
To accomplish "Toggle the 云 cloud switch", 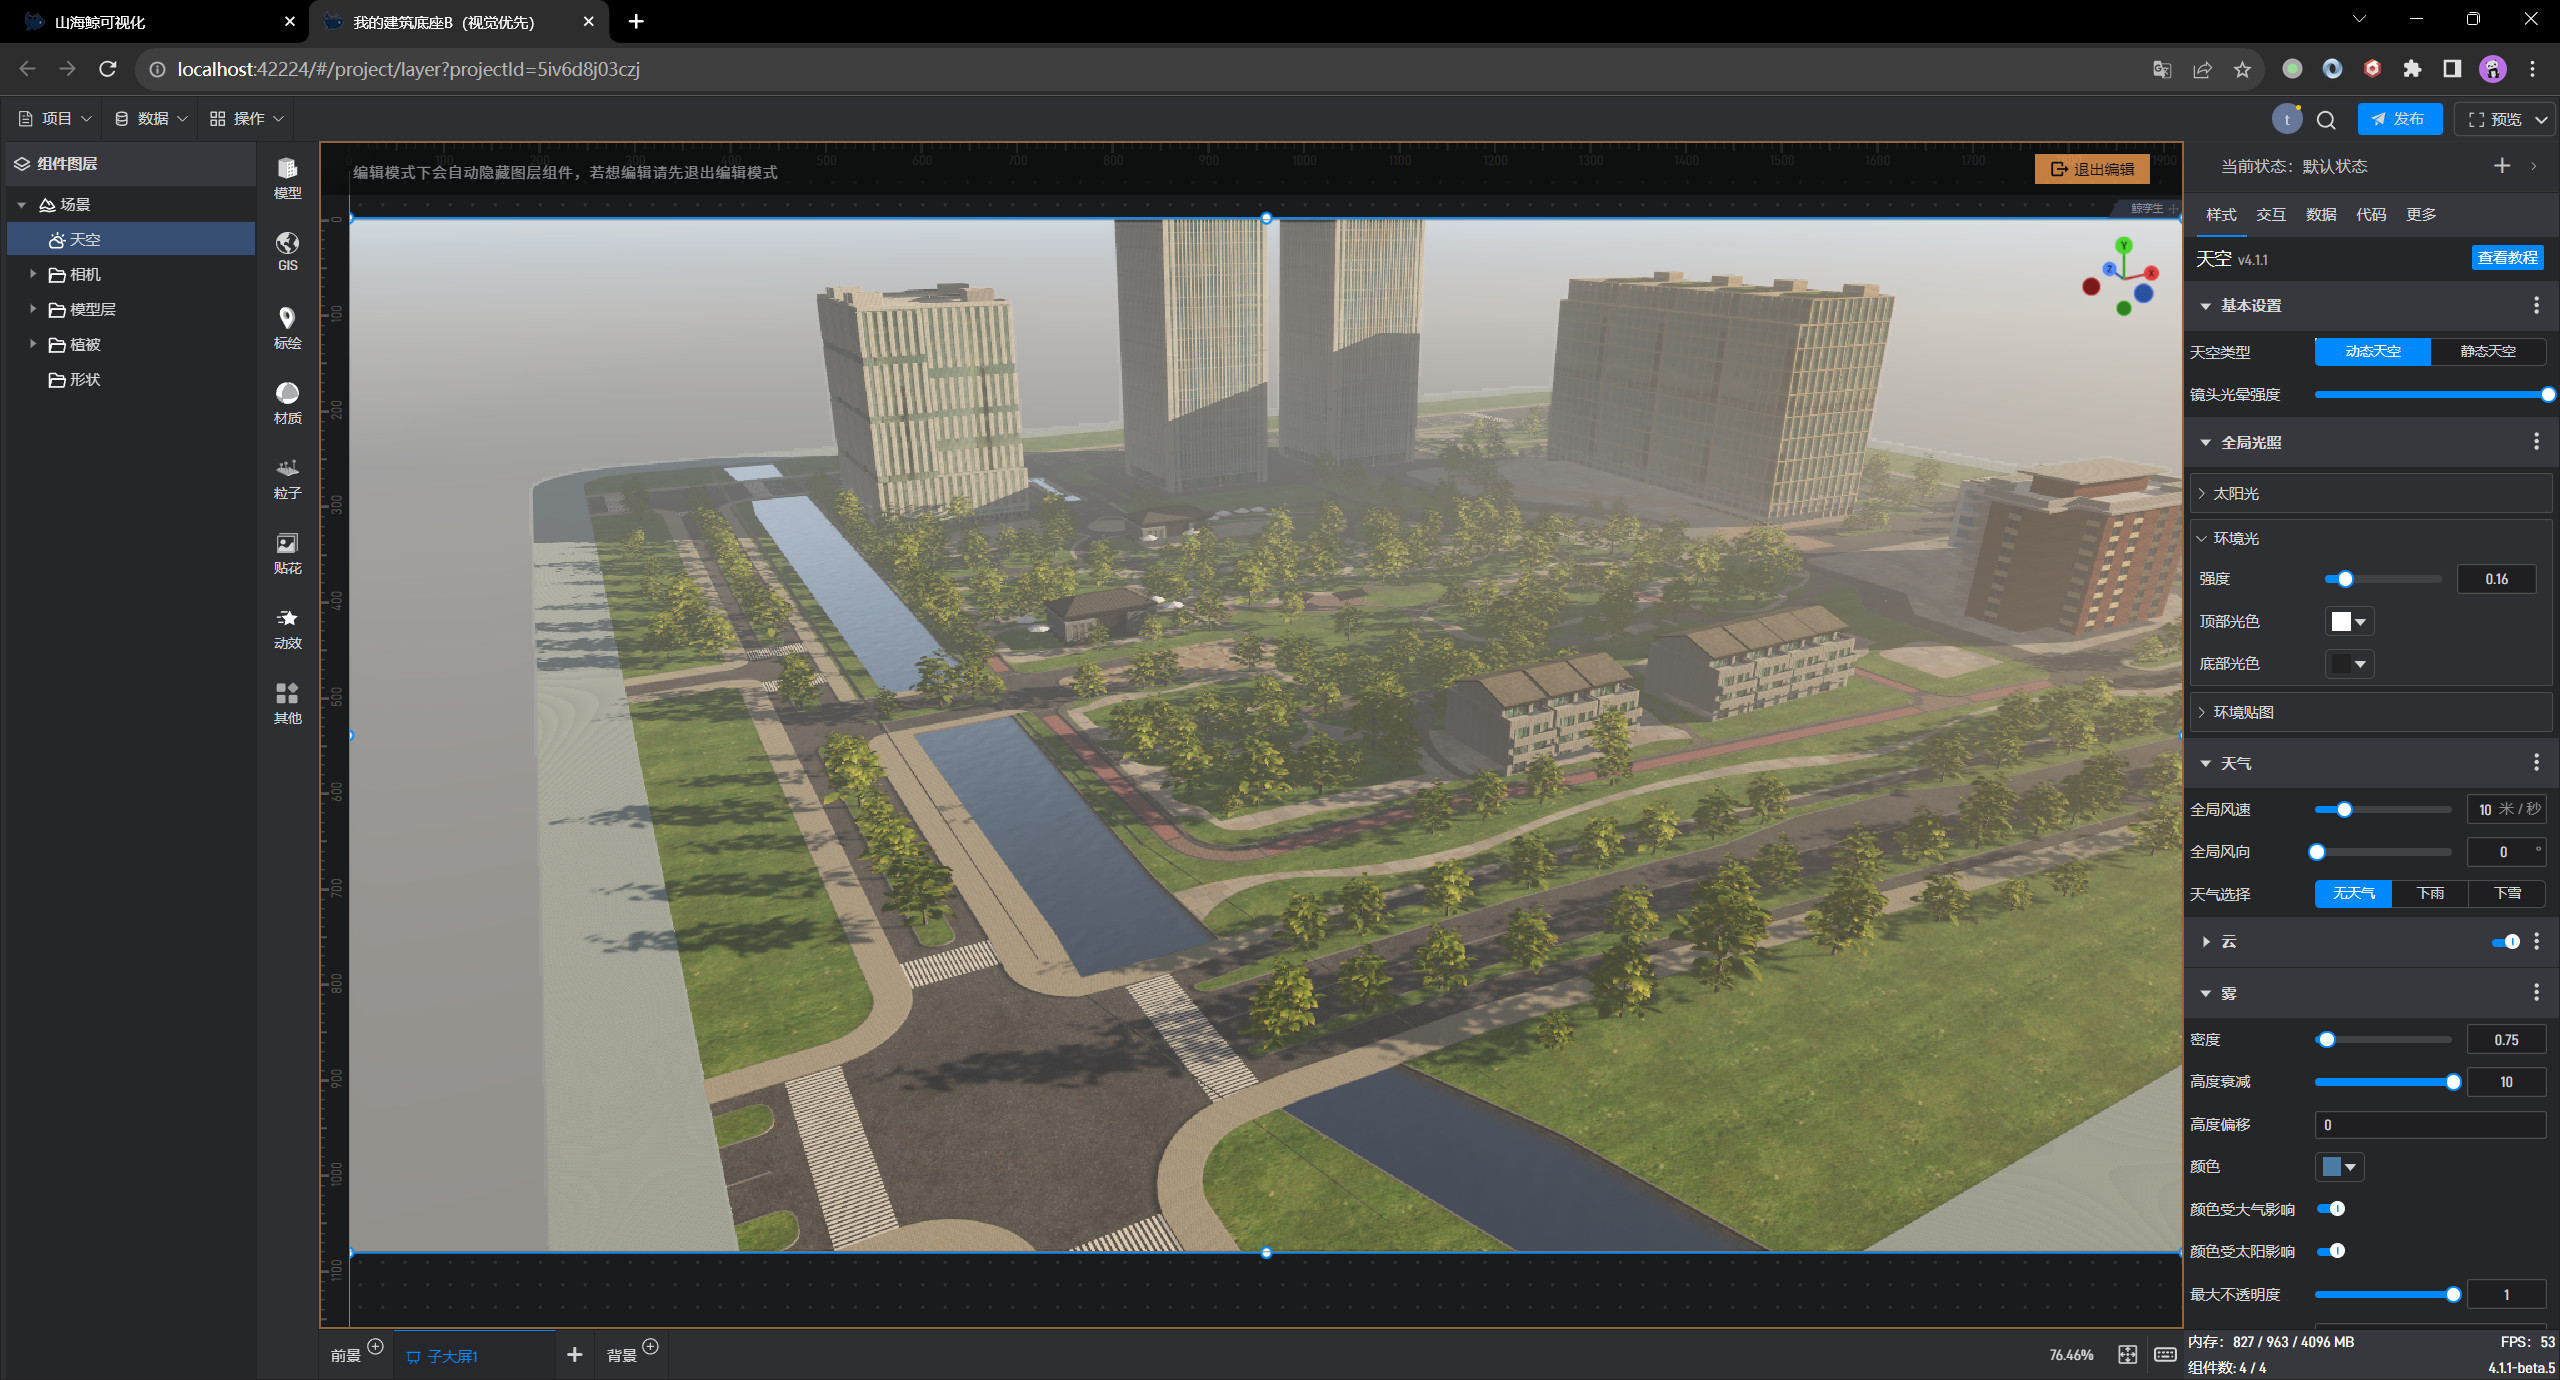I will 2505,942.
